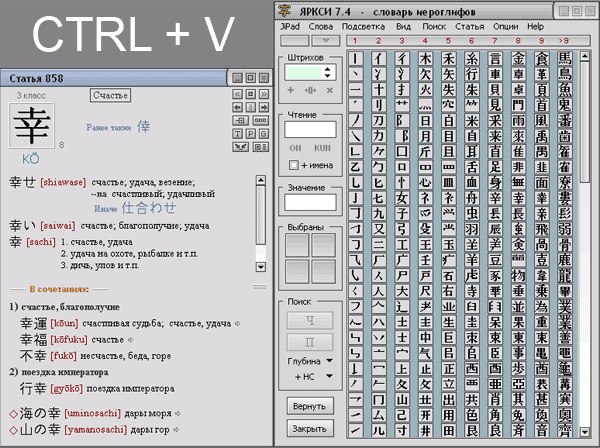
Task: Follow the arrow link after uminosachi entry
Action: point(178,413)
